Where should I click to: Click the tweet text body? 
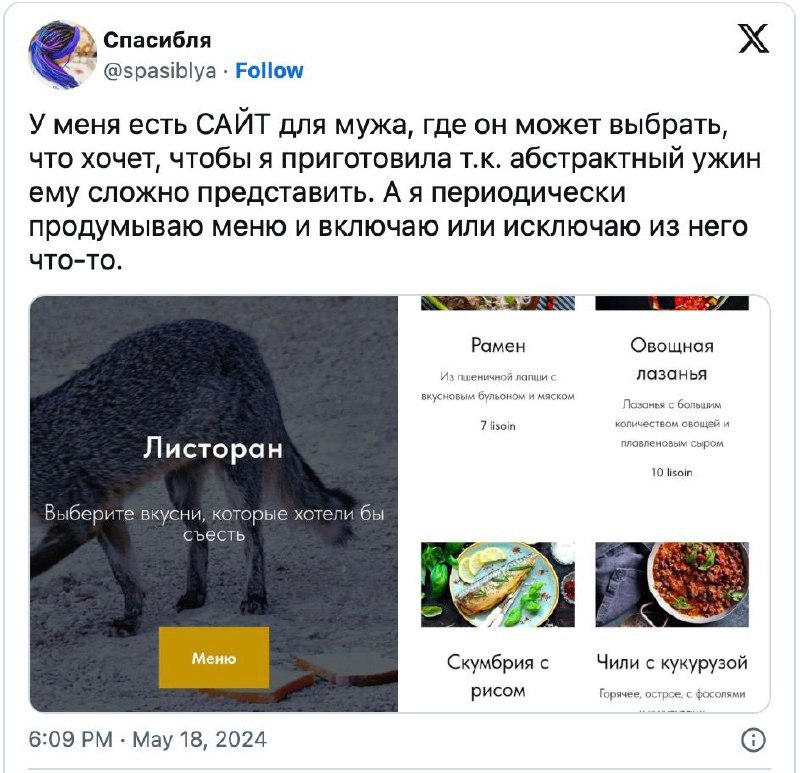(395, 192)
